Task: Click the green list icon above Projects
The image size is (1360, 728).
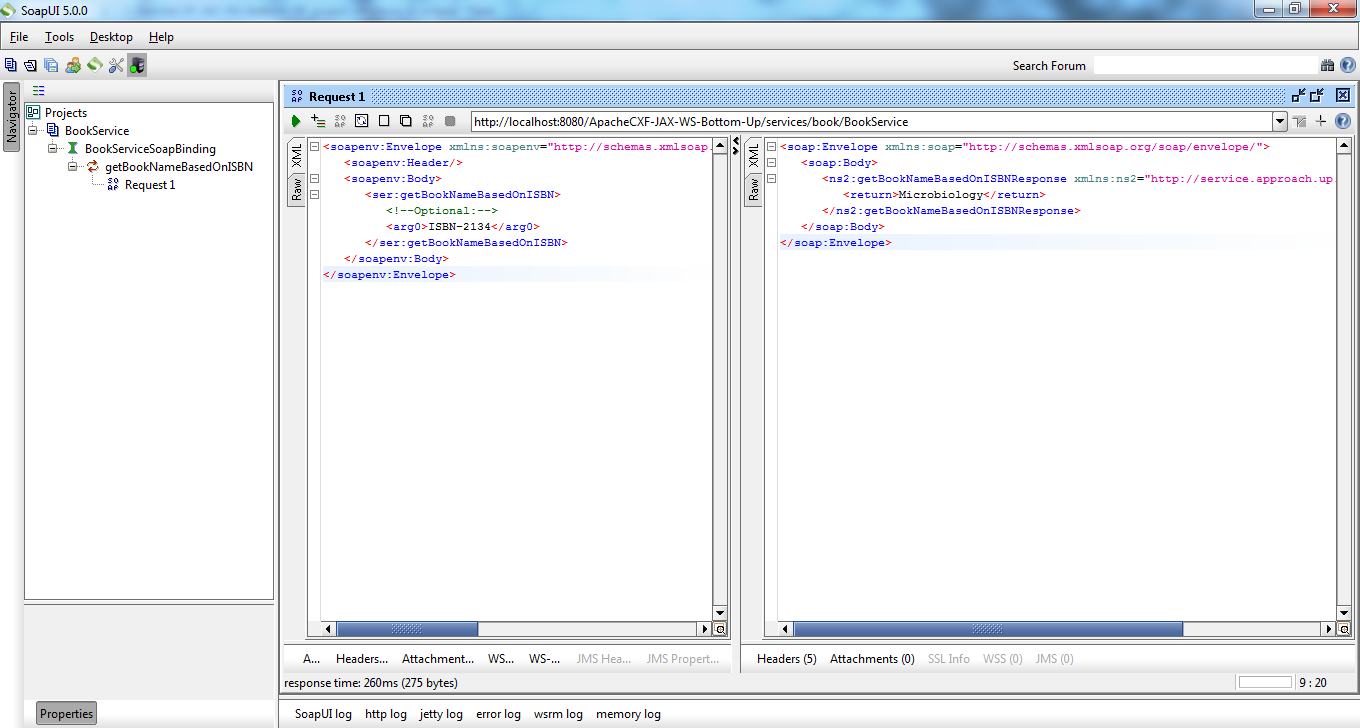Action: (39, 90)
